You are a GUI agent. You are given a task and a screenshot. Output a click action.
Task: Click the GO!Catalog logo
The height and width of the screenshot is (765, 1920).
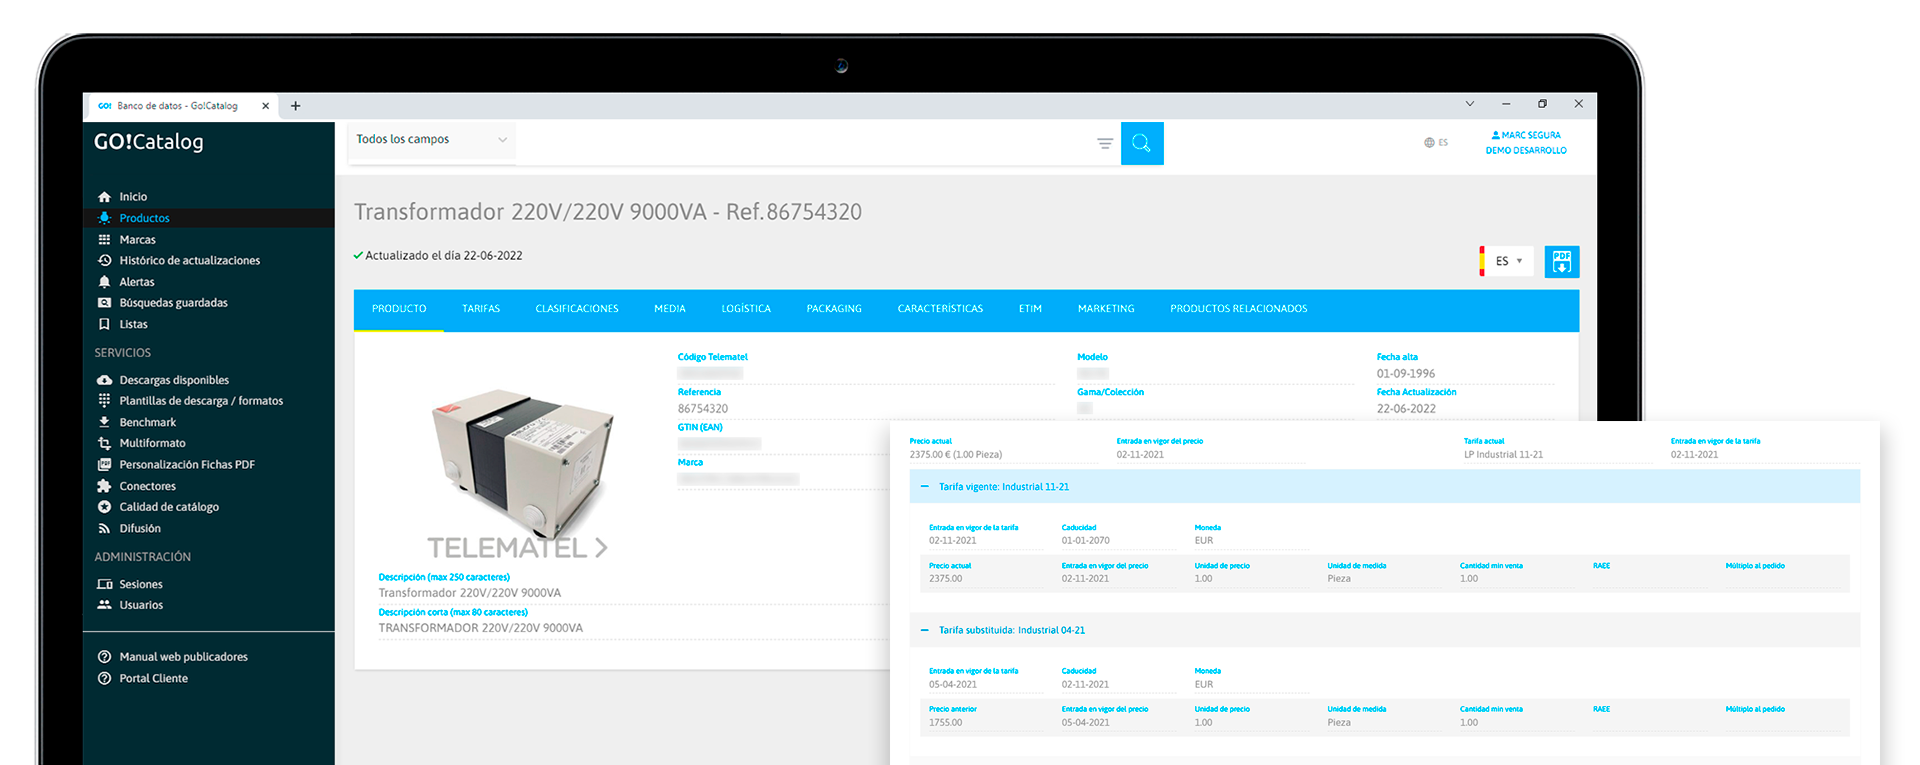click(x=149, y=142)
